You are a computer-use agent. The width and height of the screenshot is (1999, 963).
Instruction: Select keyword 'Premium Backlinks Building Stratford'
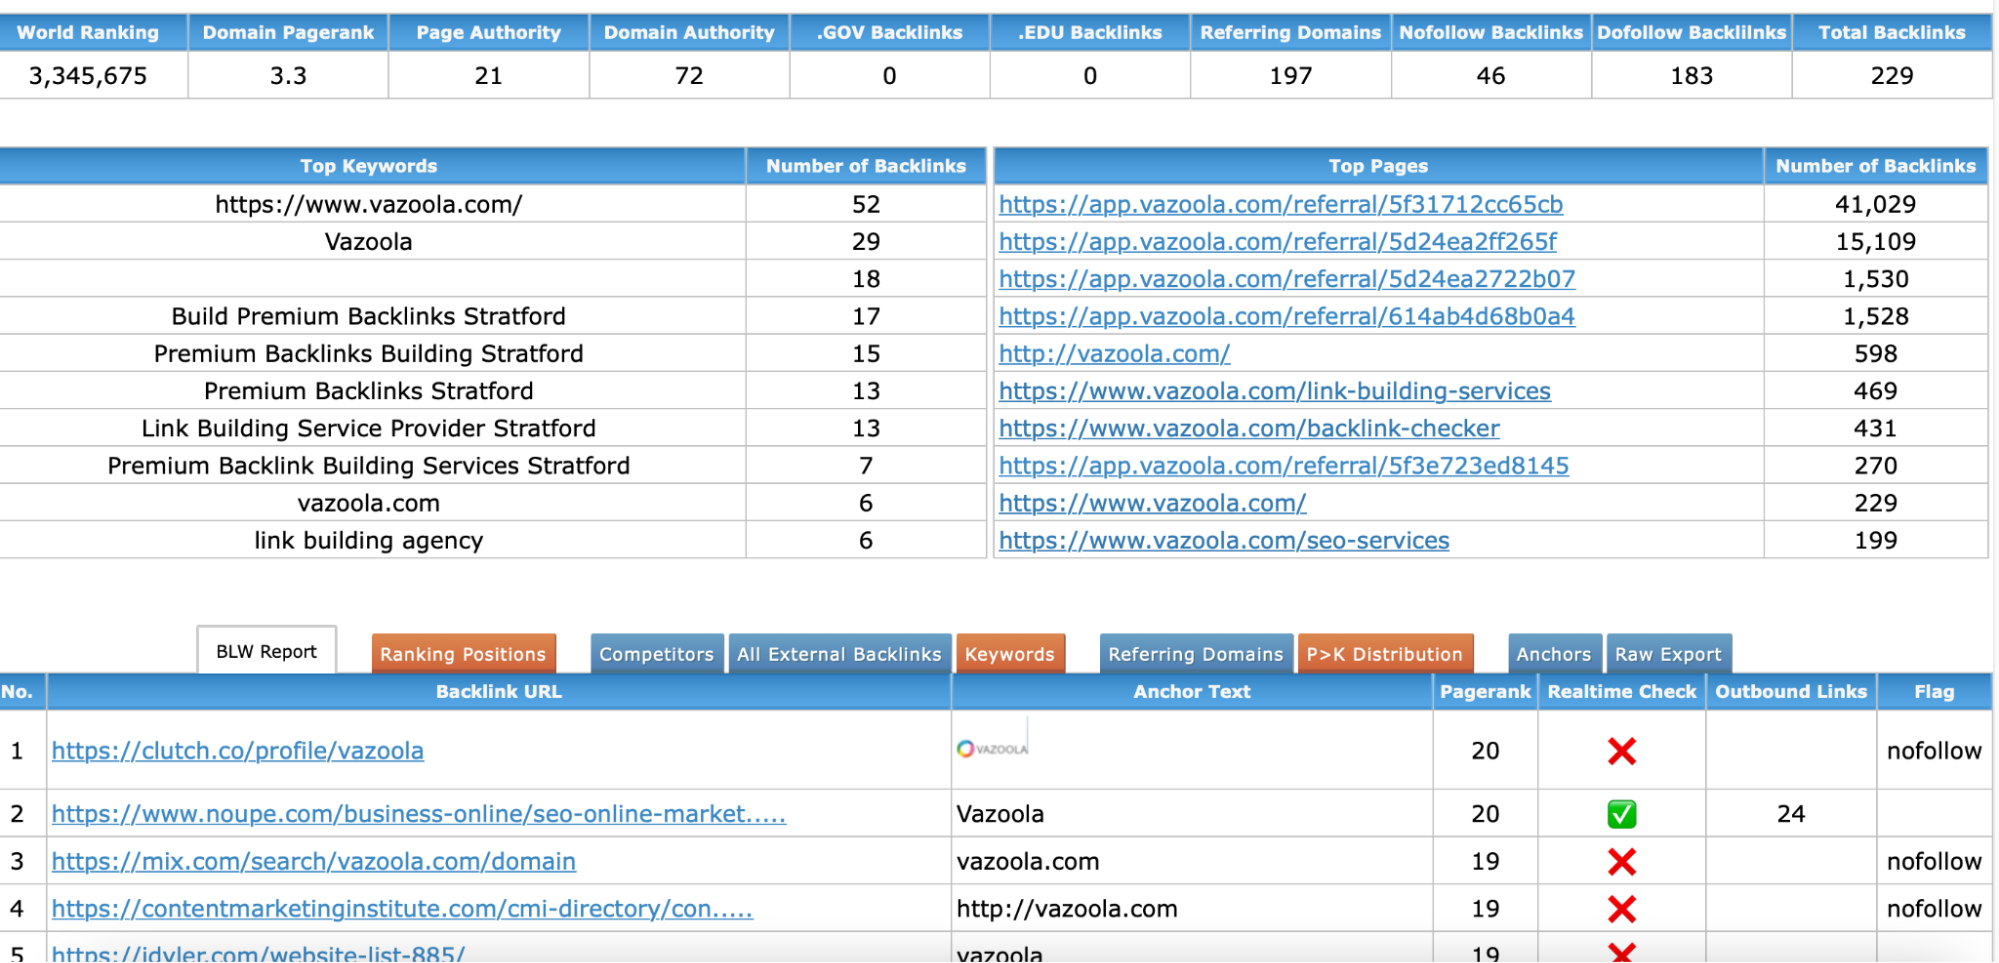click(369, 353)
